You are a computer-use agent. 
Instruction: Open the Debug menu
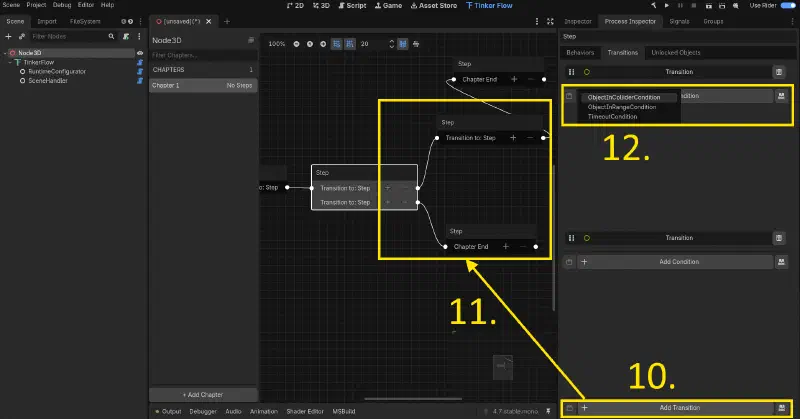[x=62, y=5]
